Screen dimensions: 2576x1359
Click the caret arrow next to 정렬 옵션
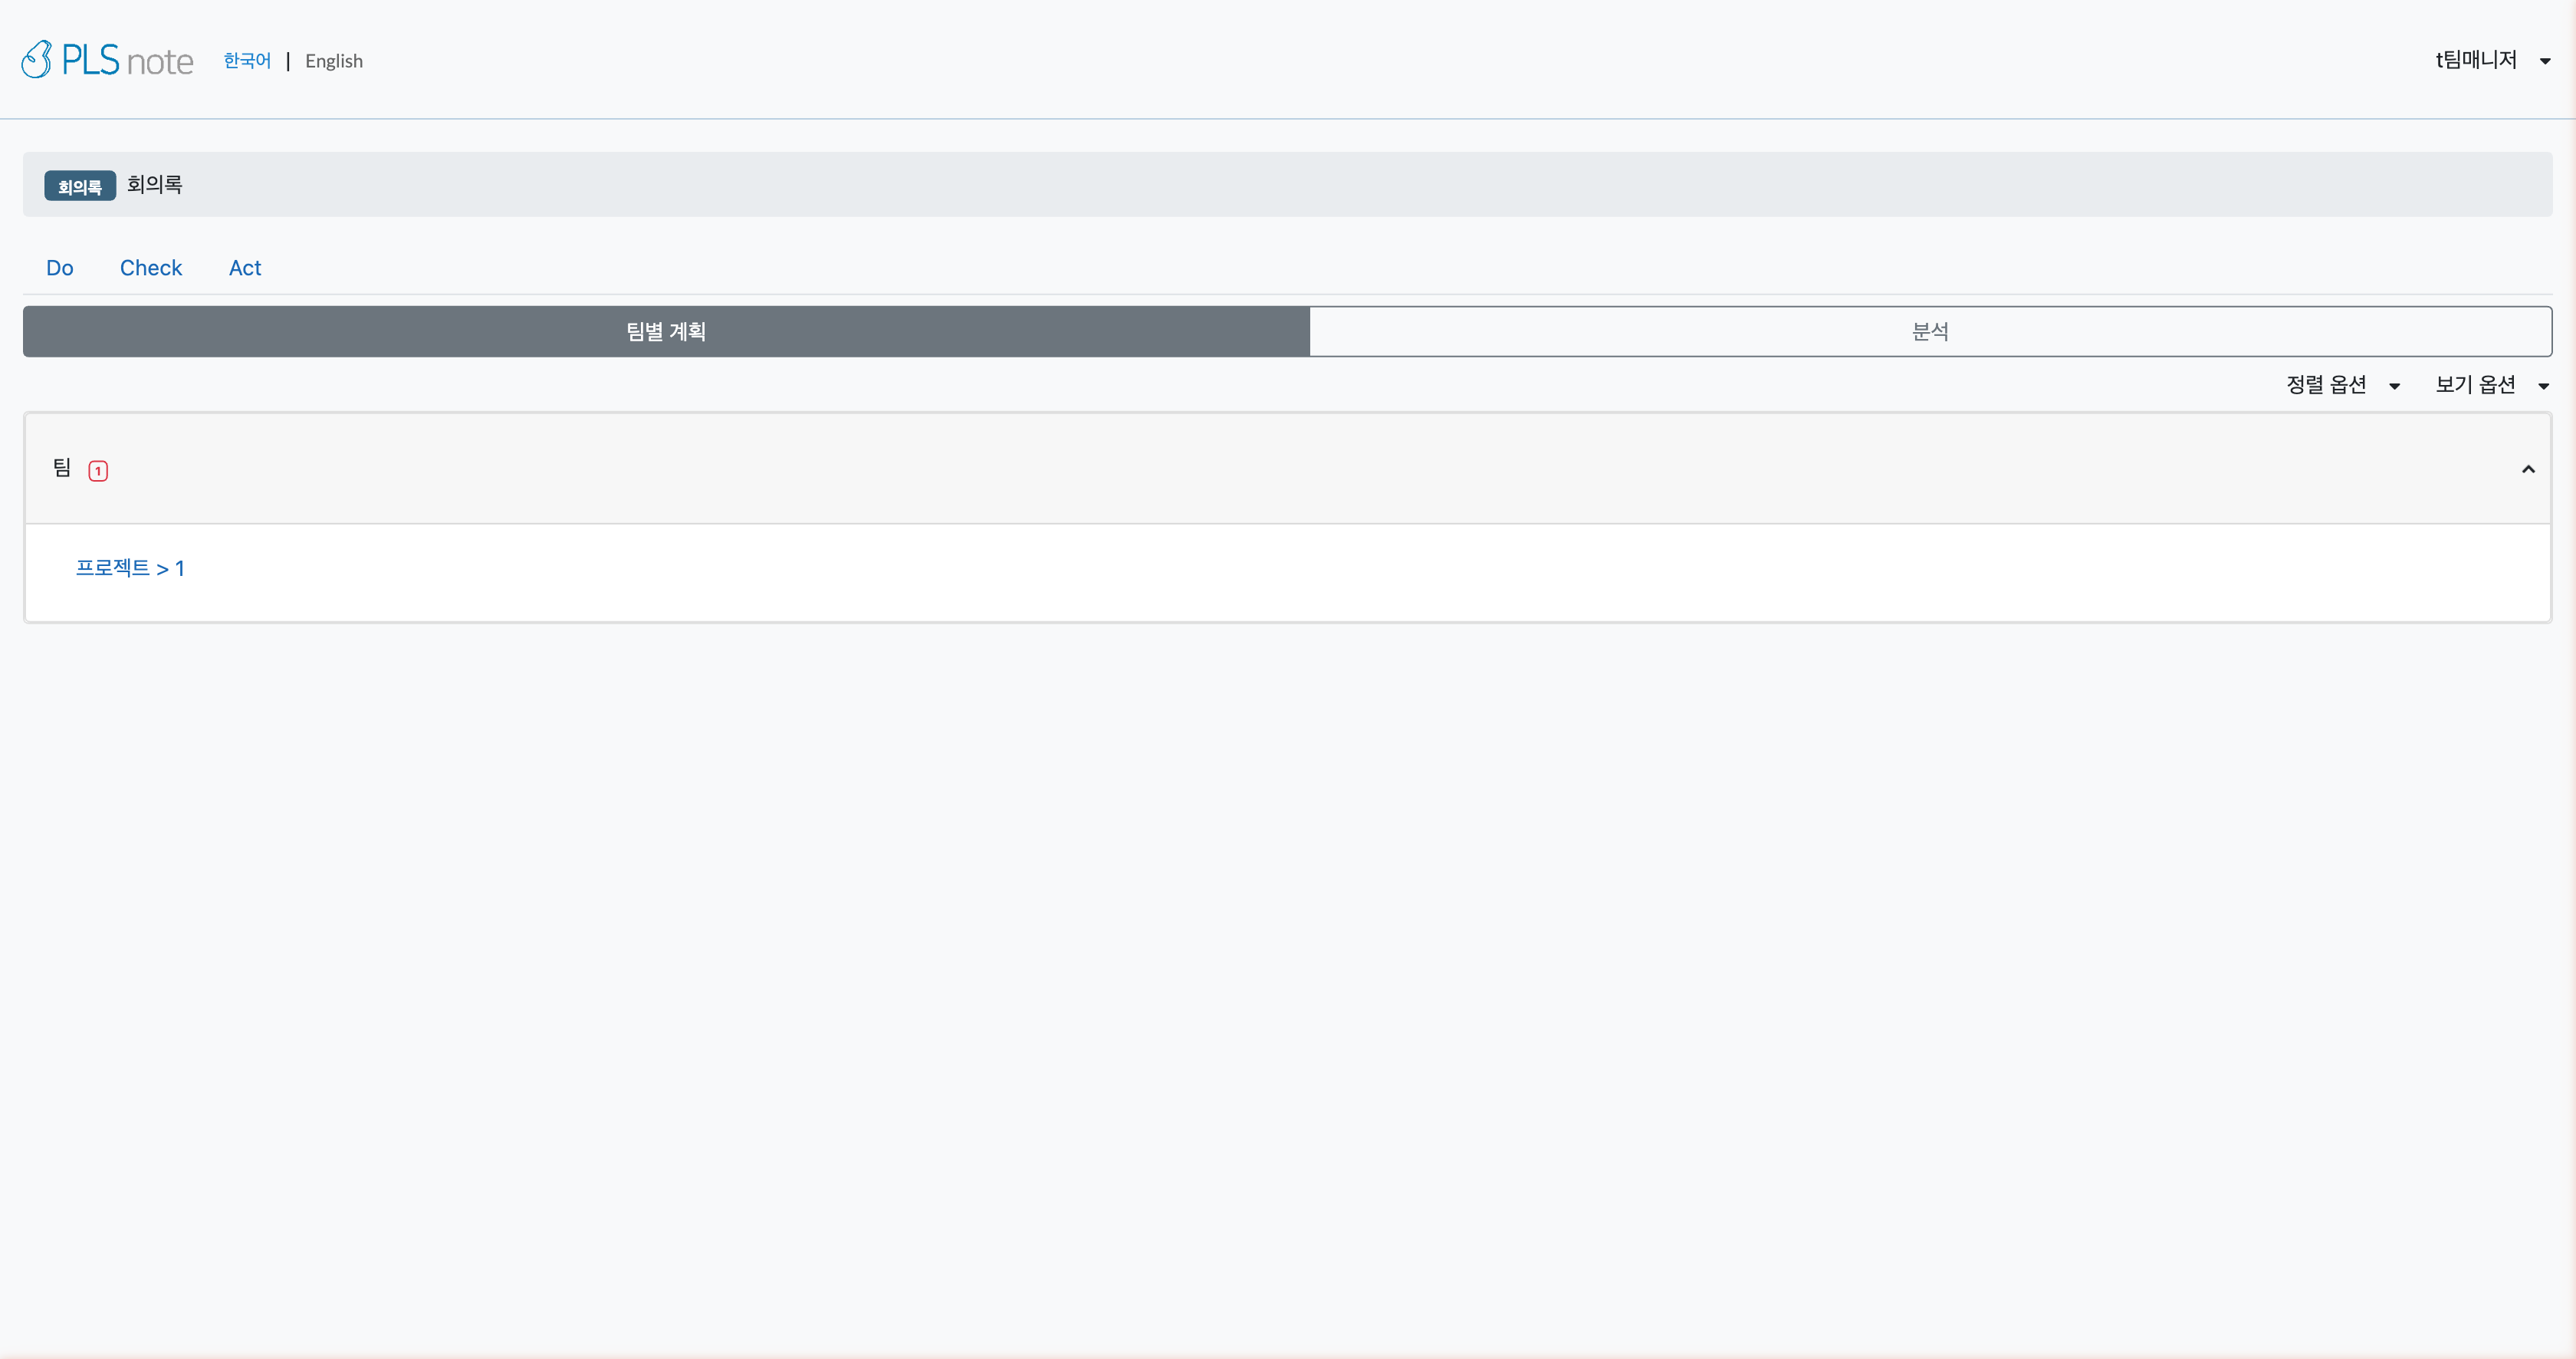click(x=2394, y=386)
